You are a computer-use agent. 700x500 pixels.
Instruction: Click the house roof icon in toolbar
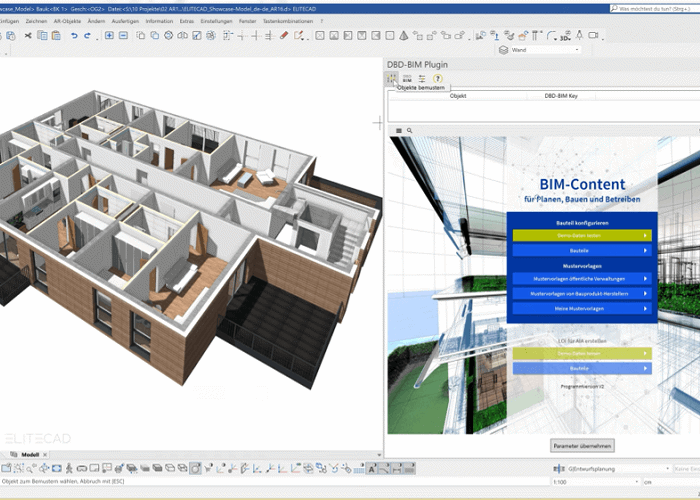[x=523, y=35]
